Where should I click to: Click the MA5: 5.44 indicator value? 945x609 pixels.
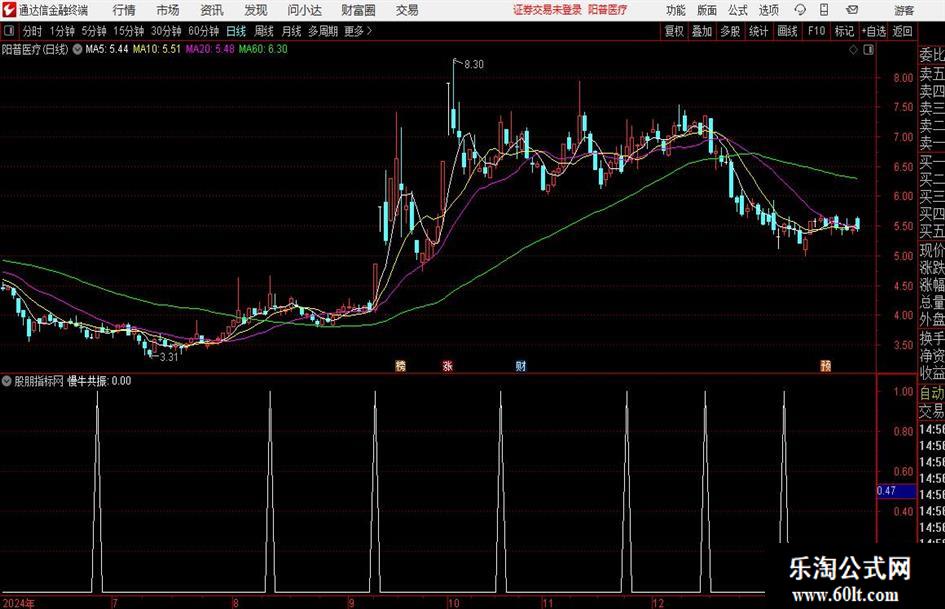(x=107, y=49)
